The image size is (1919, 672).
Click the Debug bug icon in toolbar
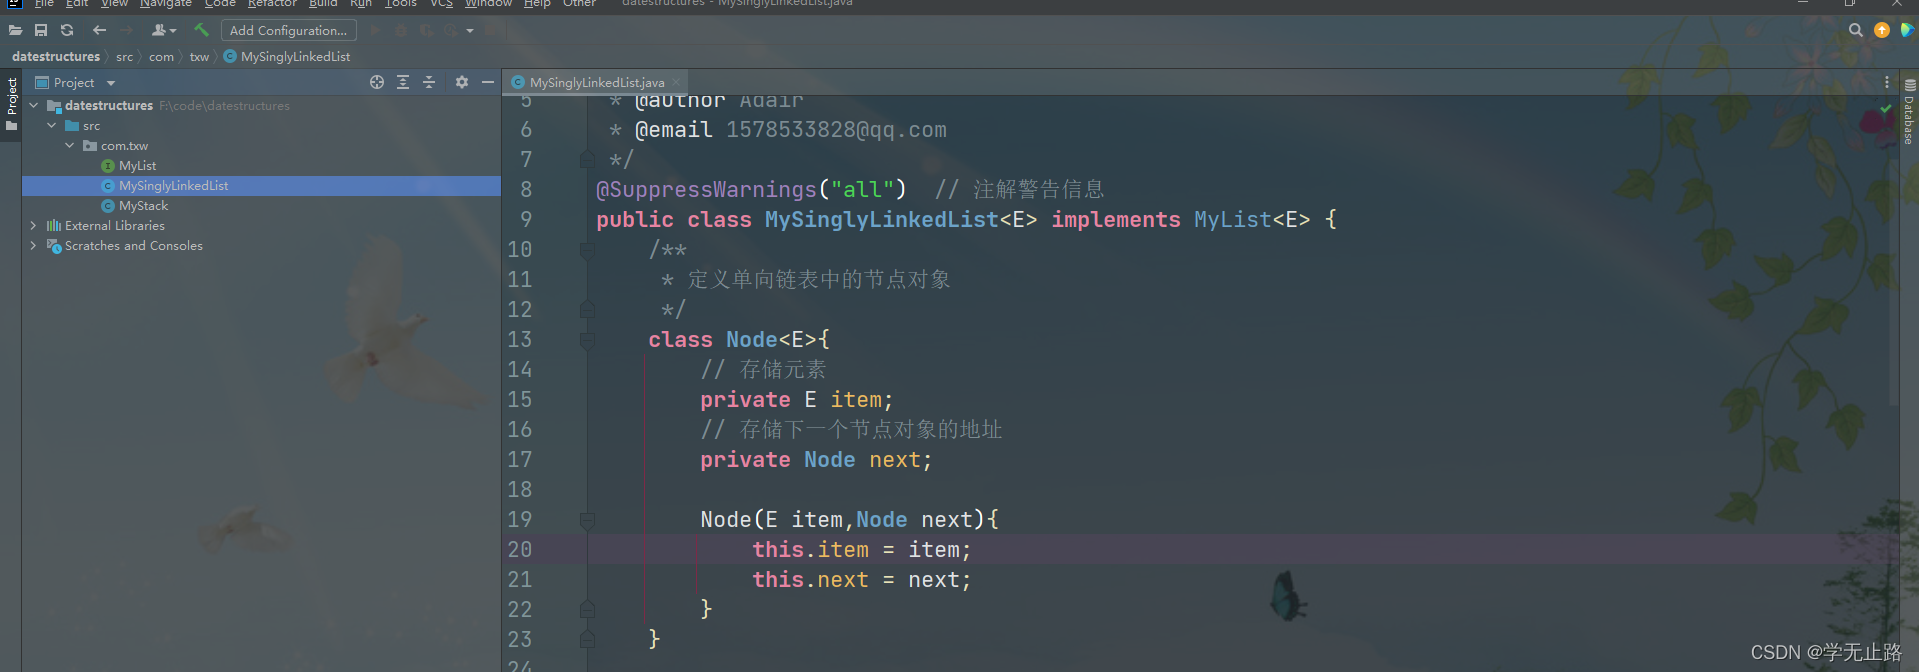click(x=401, y=31)
